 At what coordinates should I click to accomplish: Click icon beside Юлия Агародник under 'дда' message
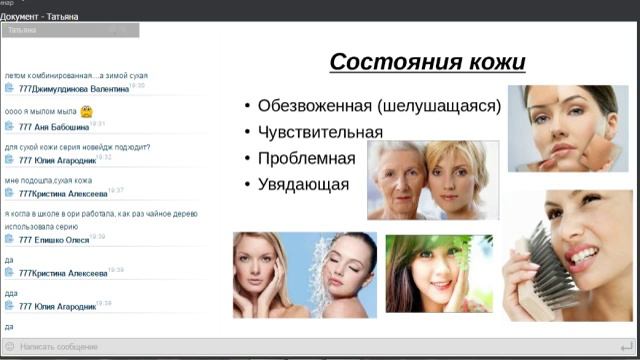9,306
